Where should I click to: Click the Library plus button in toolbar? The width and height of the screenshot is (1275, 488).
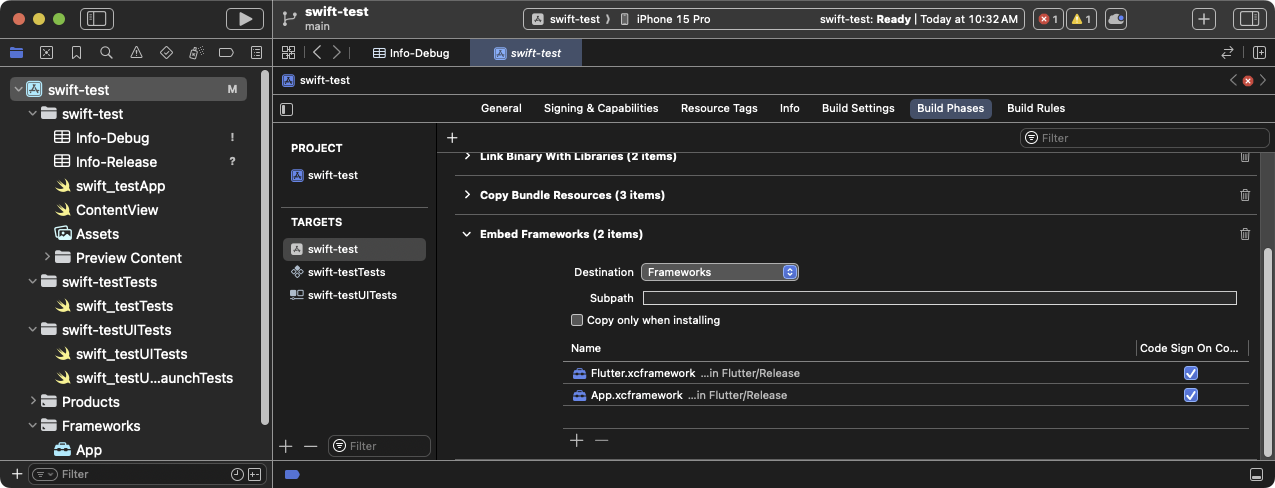tap(1204, 19)
